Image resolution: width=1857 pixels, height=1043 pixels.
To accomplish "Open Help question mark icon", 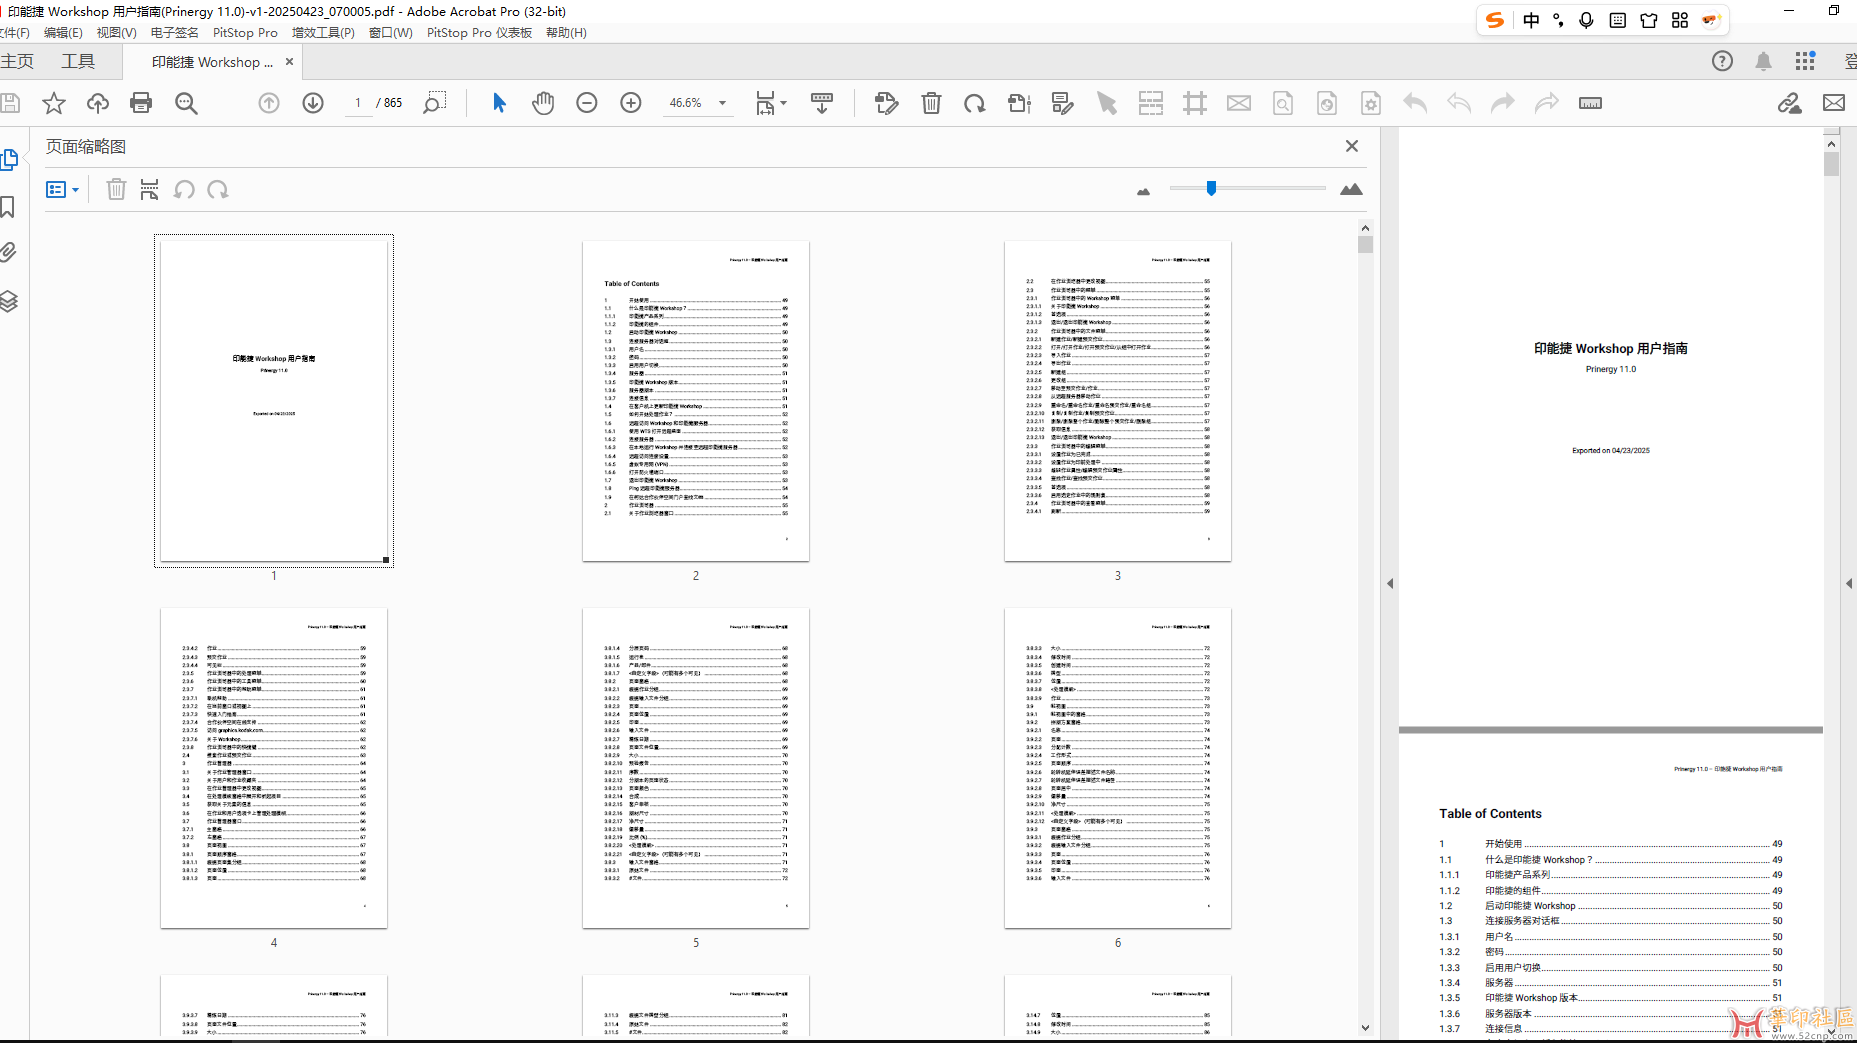I will 1722,61.
